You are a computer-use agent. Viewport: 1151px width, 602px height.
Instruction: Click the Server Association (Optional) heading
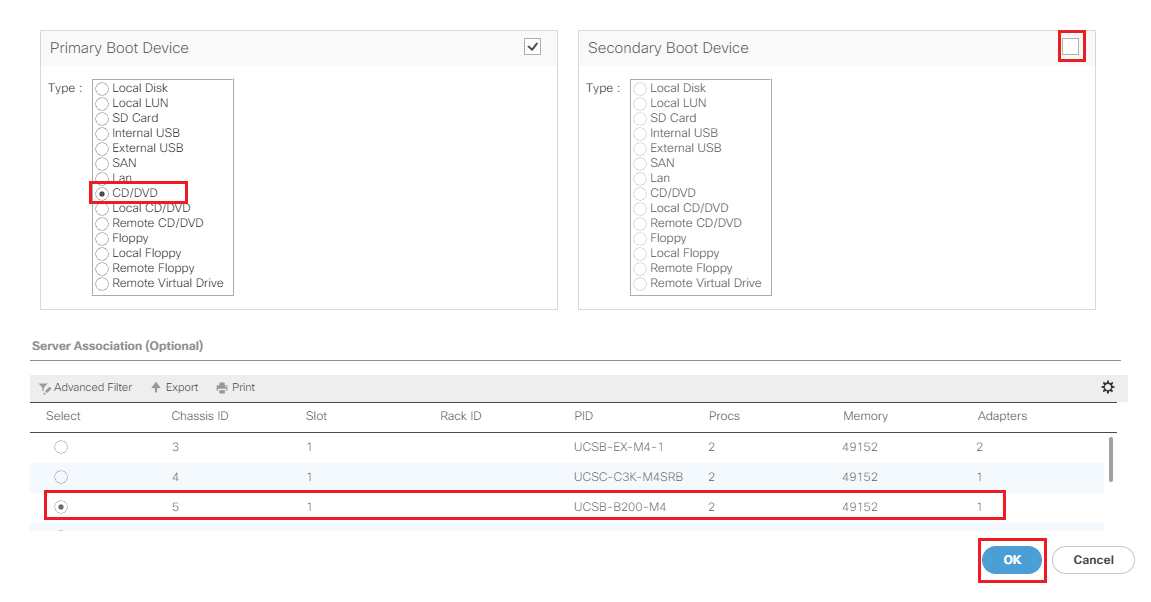coord(117,346)
